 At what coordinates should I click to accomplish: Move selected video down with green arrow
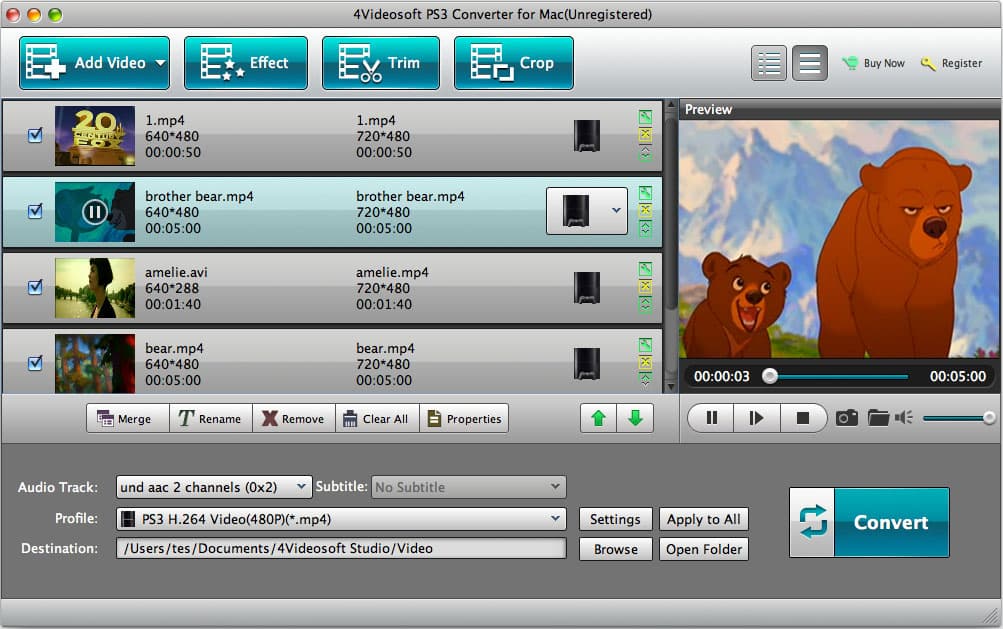click(636, 418)
